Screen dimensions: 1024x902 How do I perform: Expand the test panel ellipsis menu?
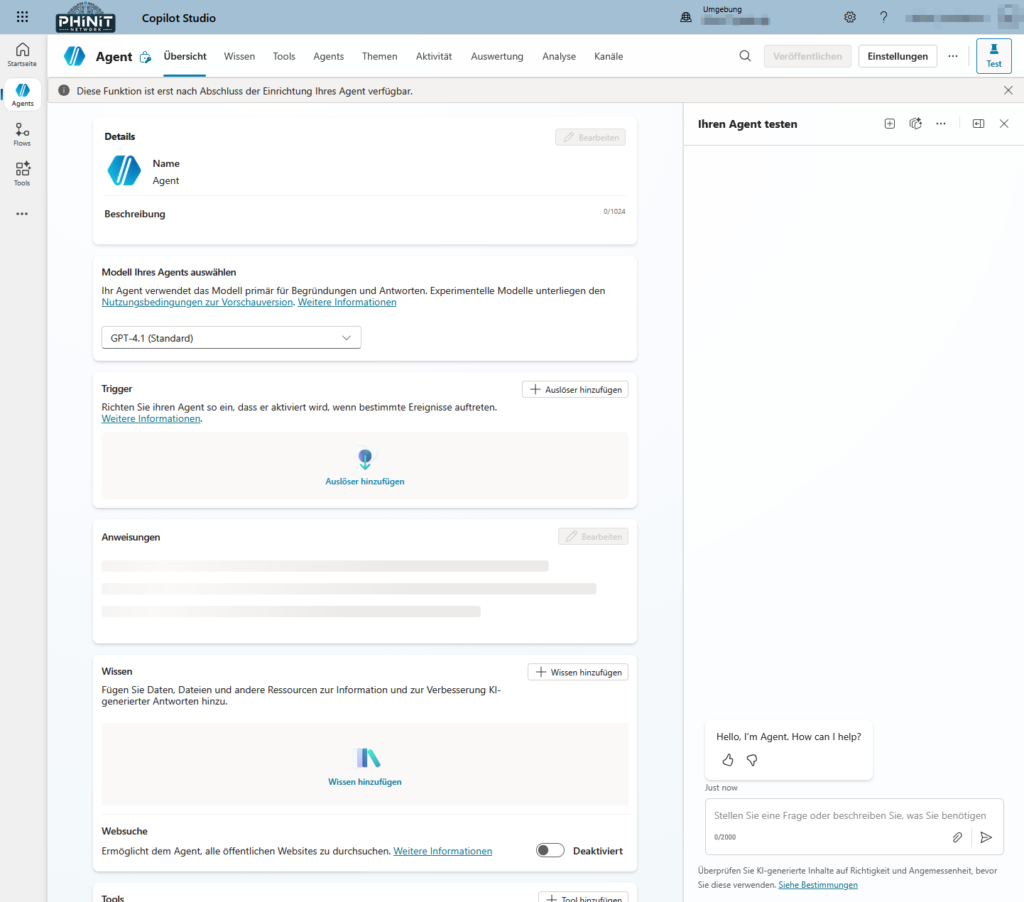940,124
